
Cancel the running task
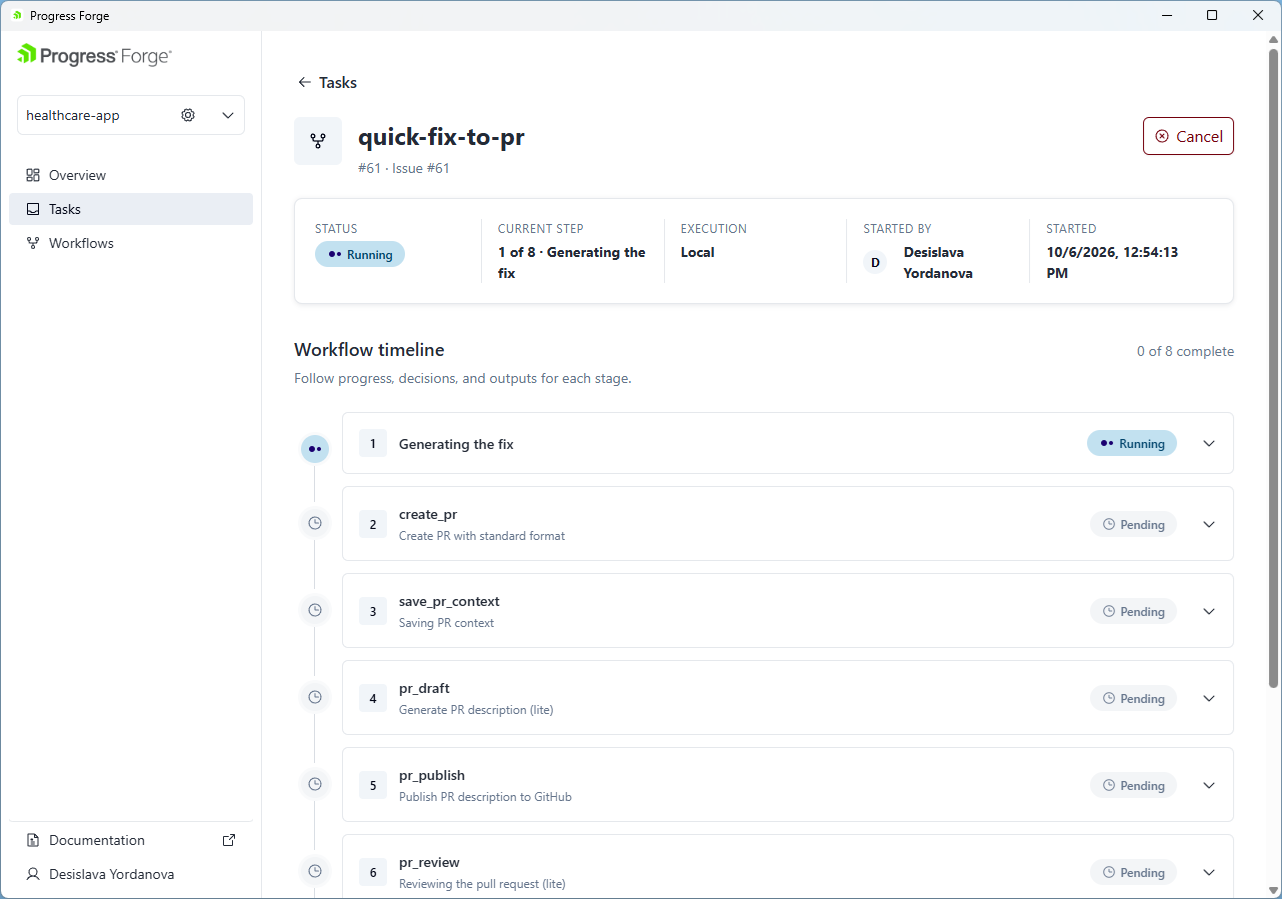(1188, 136)
